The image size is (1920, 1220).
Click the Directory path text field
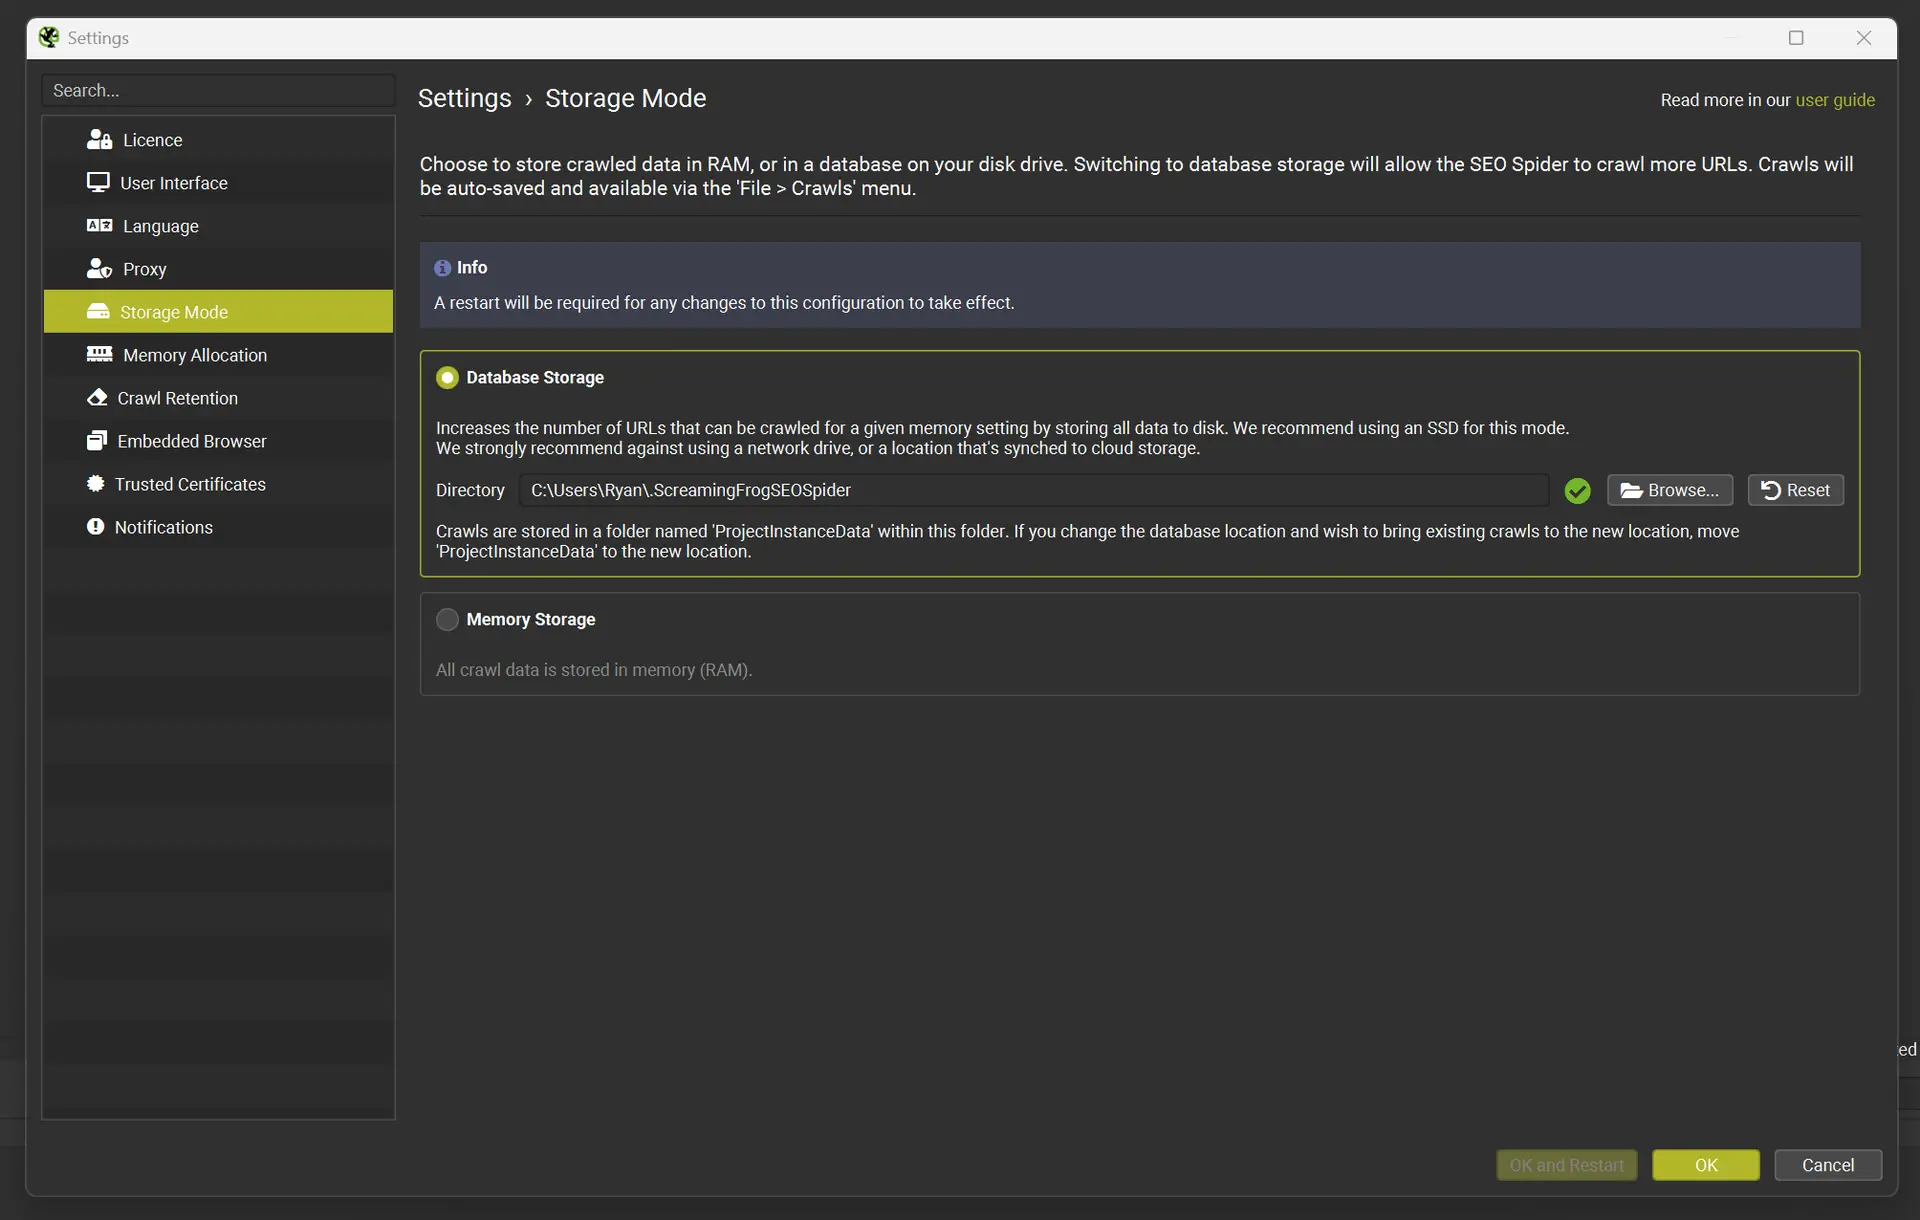(1033, 491)
